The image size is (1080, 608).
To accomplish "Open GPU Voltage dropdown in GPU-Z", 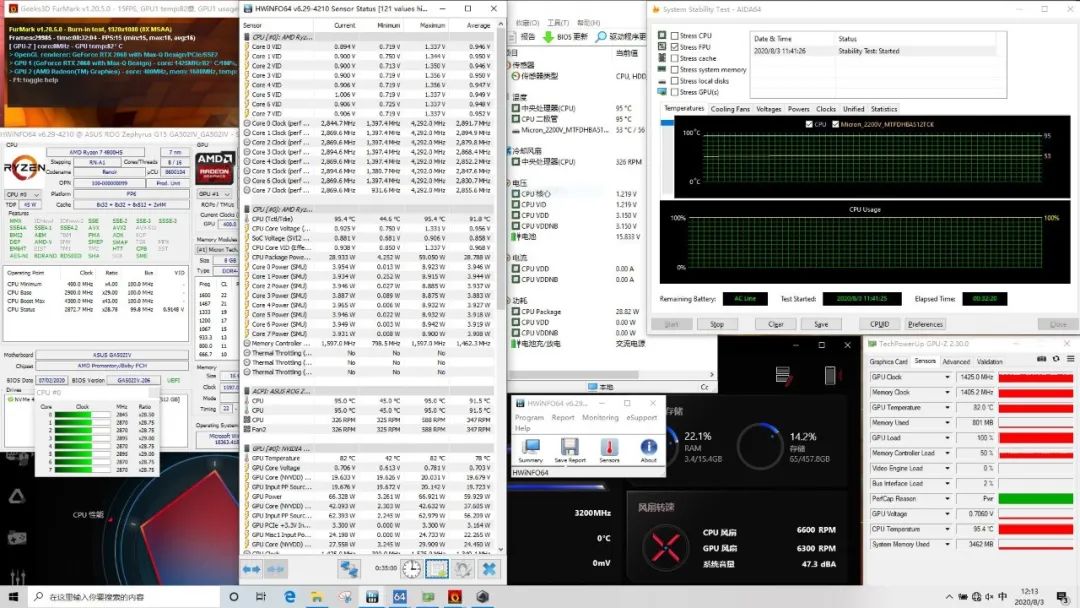I will (947, 514).
